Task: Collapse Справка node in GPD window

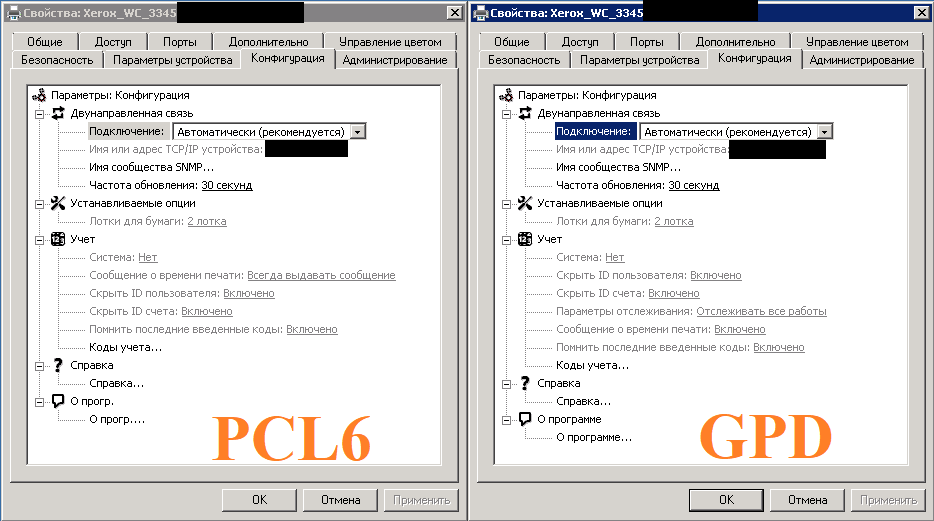Action: pos(506,384)
